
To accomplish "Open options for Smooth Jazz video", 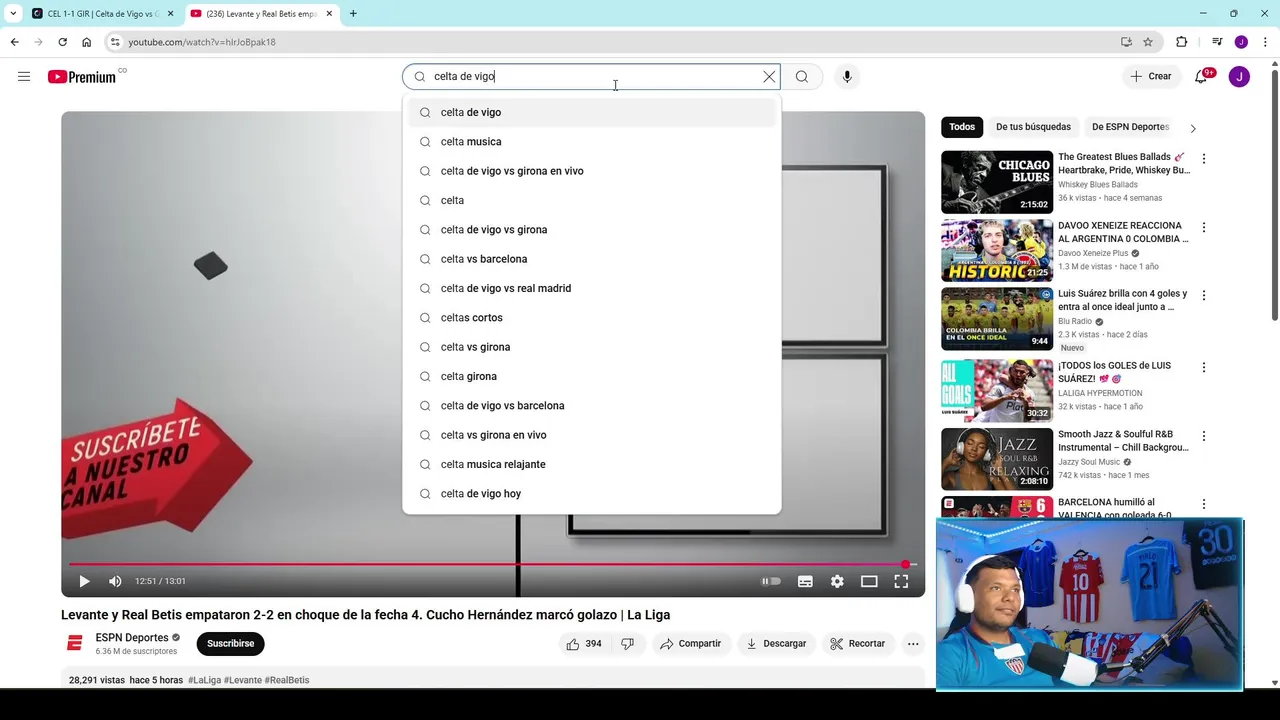I will pos(1204,436).
